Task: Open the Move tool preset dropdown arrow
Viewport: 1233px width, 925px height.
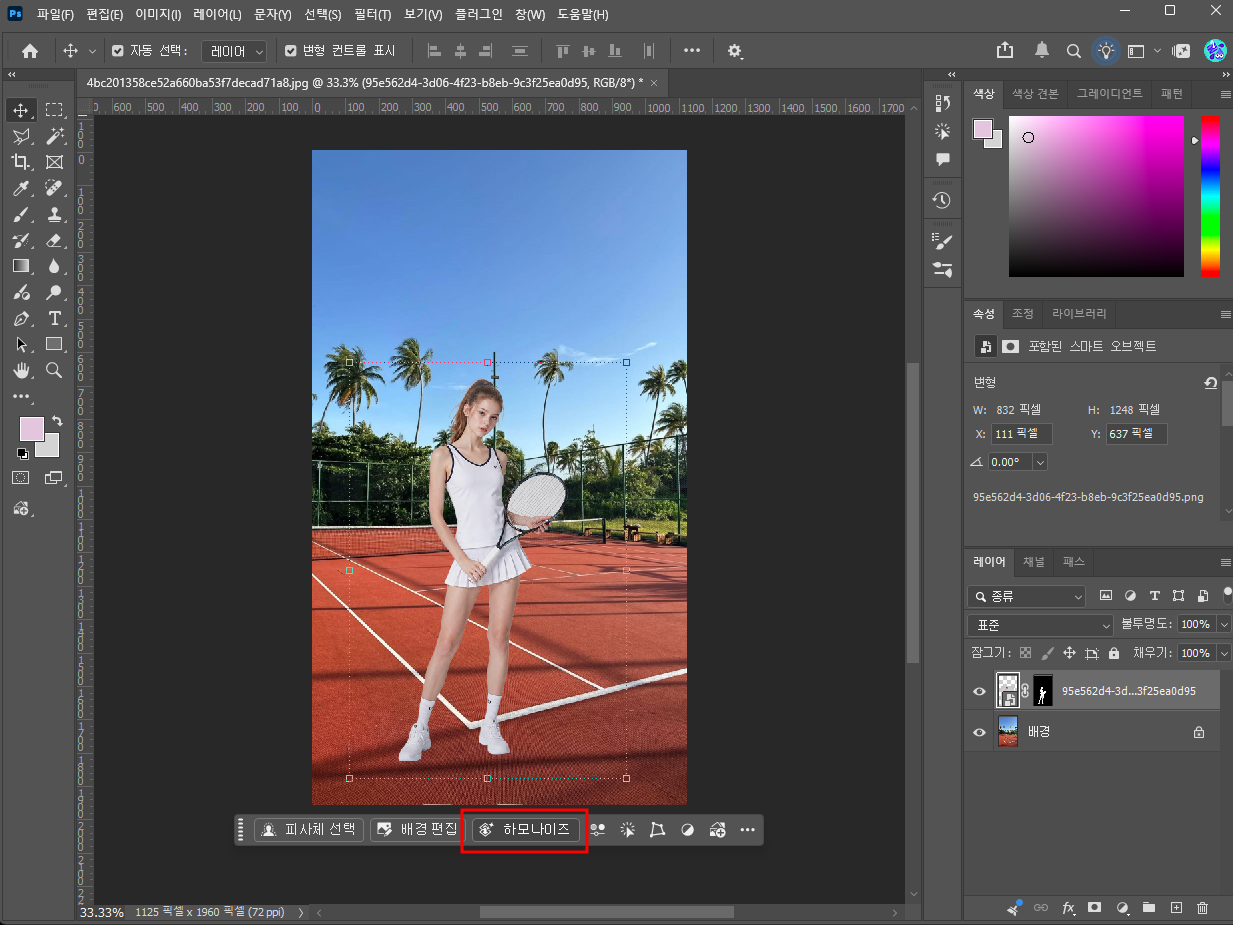Action: tap(93, 51)
